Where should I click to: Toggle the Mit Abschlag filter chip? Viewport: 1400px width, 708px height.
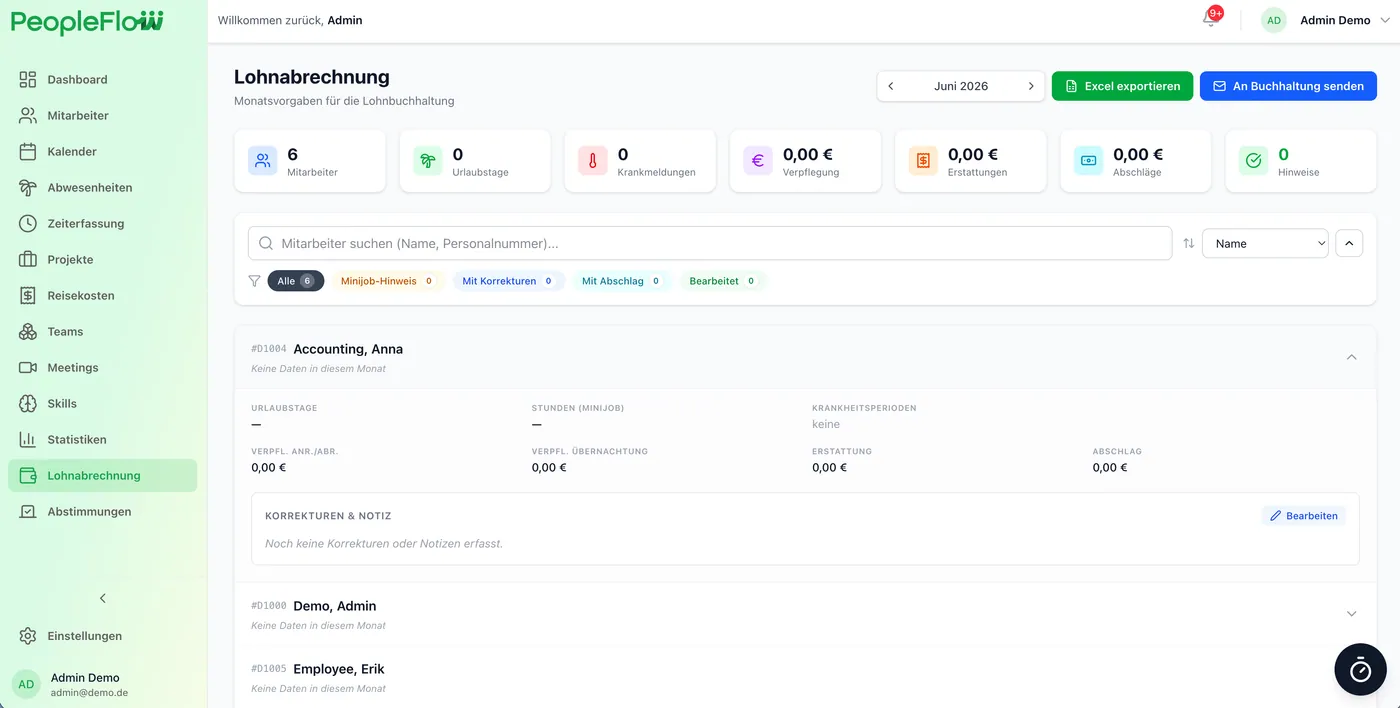pos(622,281)
